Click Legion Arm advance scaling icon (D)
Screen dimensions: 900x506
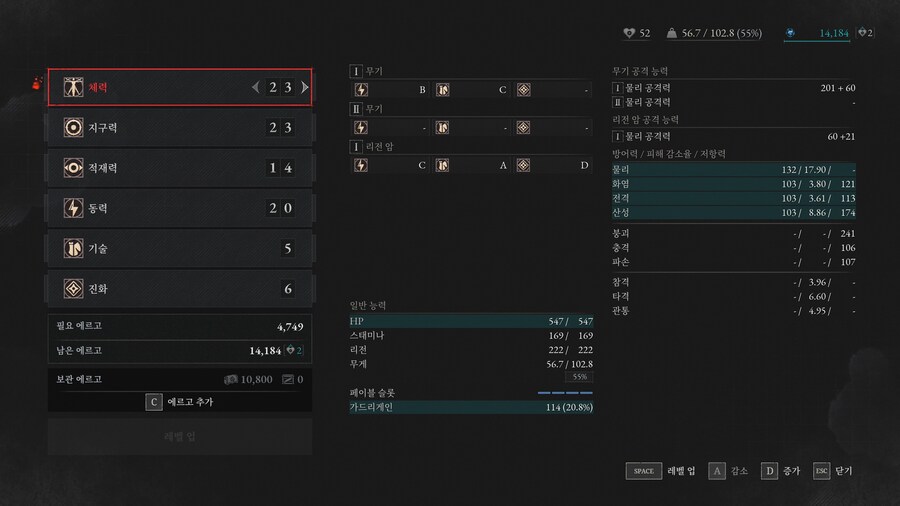523,165
